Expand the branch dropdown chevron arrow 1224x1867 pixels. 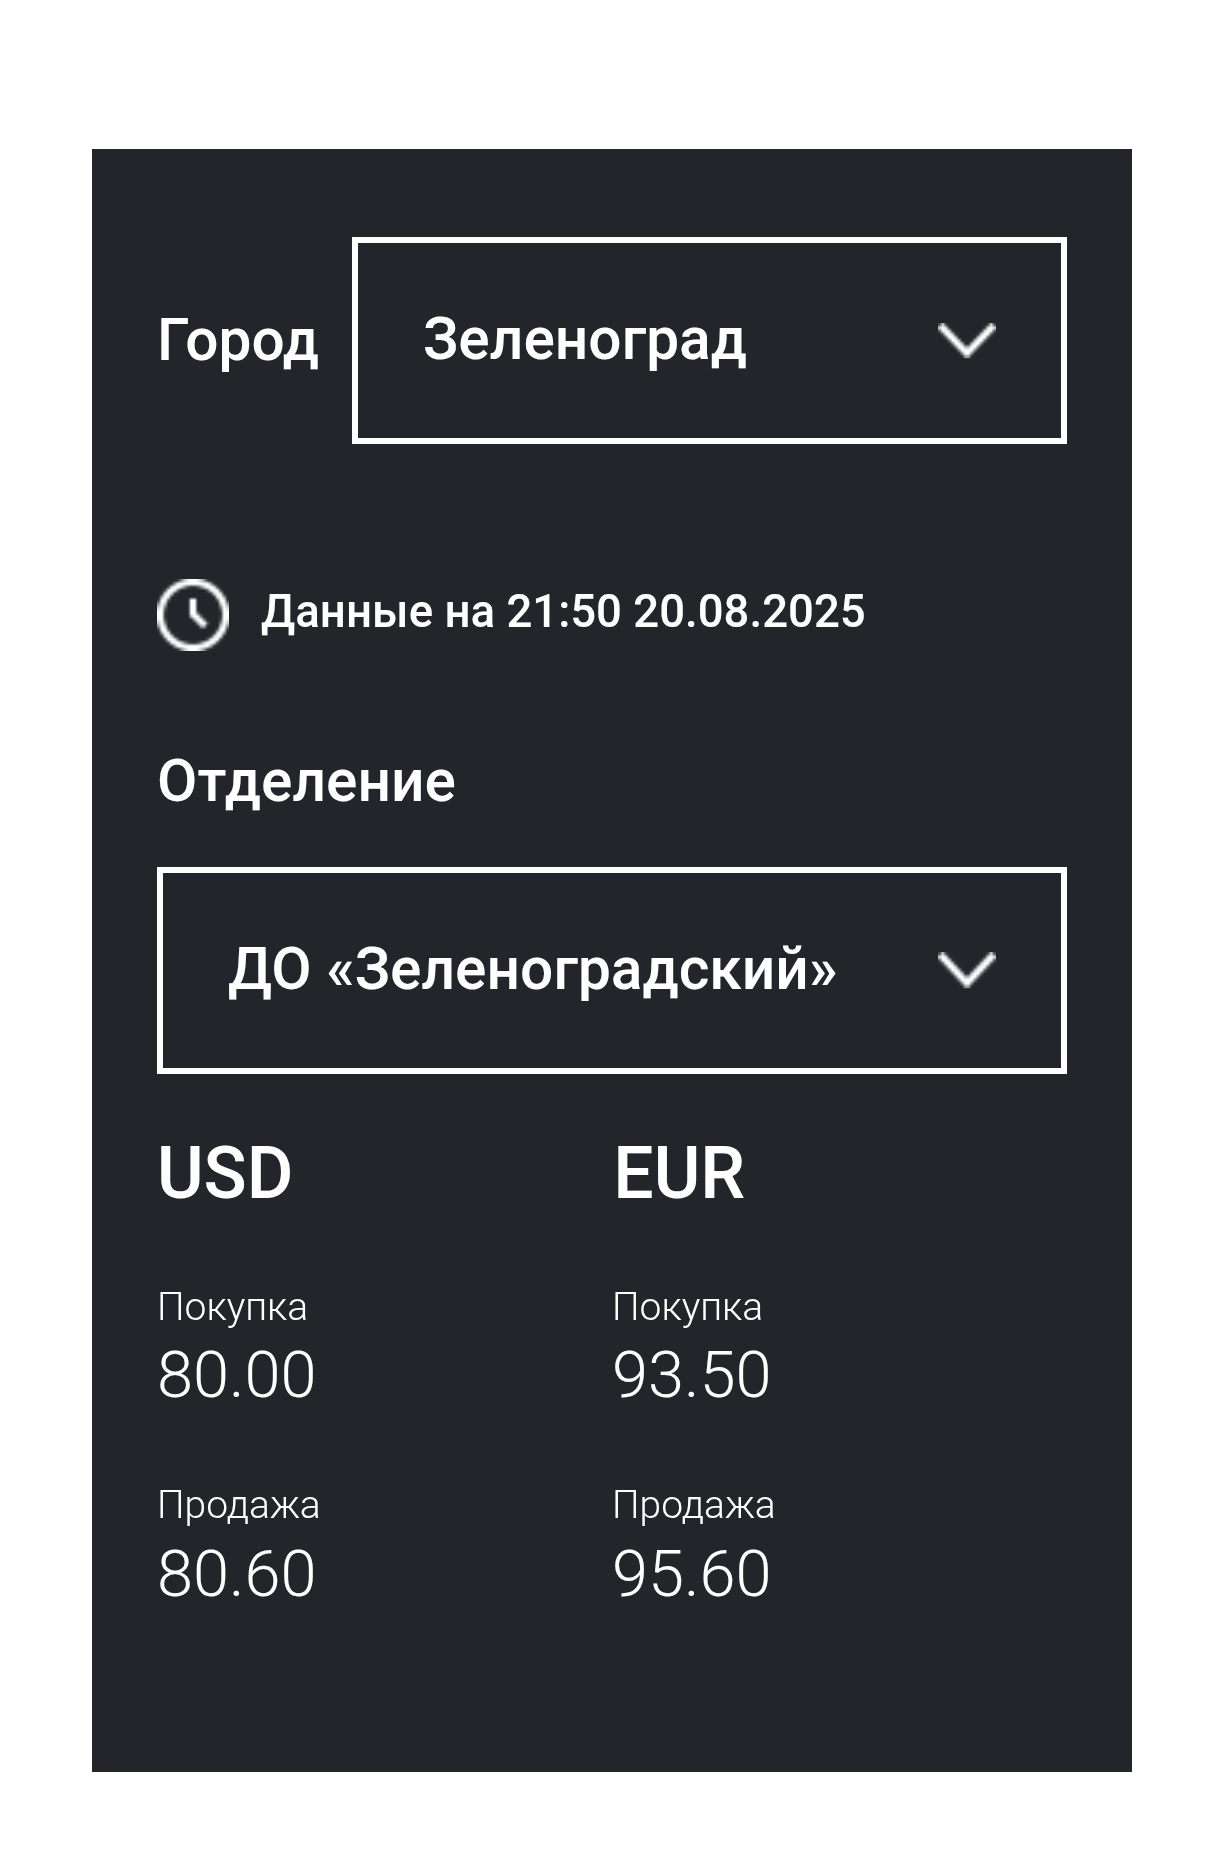tap(966, 970)
